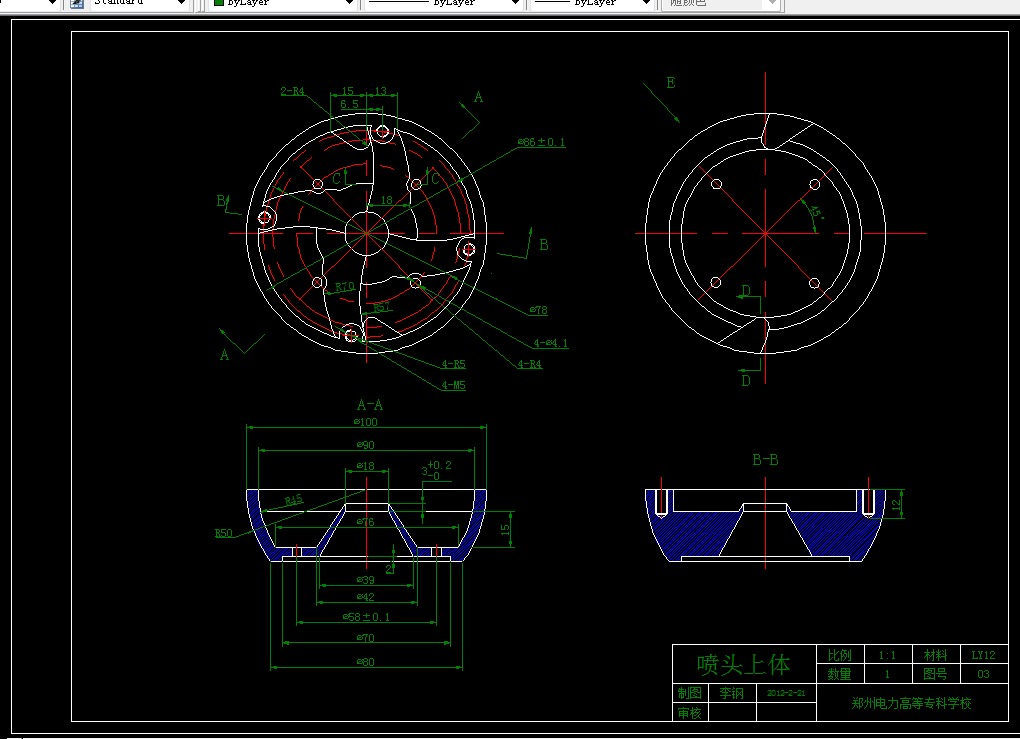This screenshot has height=739, width=1020.
Task: Select section mark A at upper right of top view
Action: pos(478,98)
